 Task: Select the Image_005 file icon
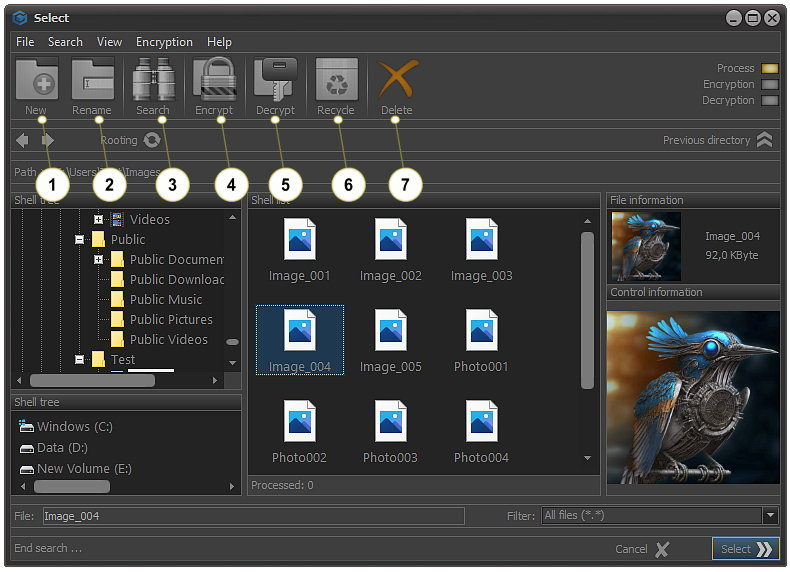pyautogui.click(x=390, y=330)
